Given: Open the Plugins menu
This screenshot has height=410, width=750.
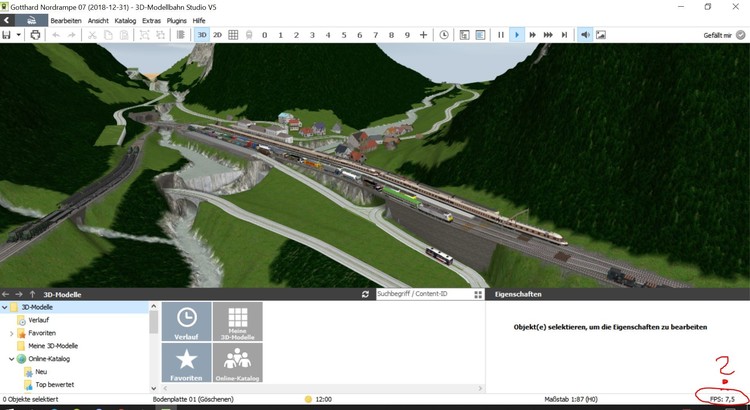Looking at the screenshot, I should [177, 20].
